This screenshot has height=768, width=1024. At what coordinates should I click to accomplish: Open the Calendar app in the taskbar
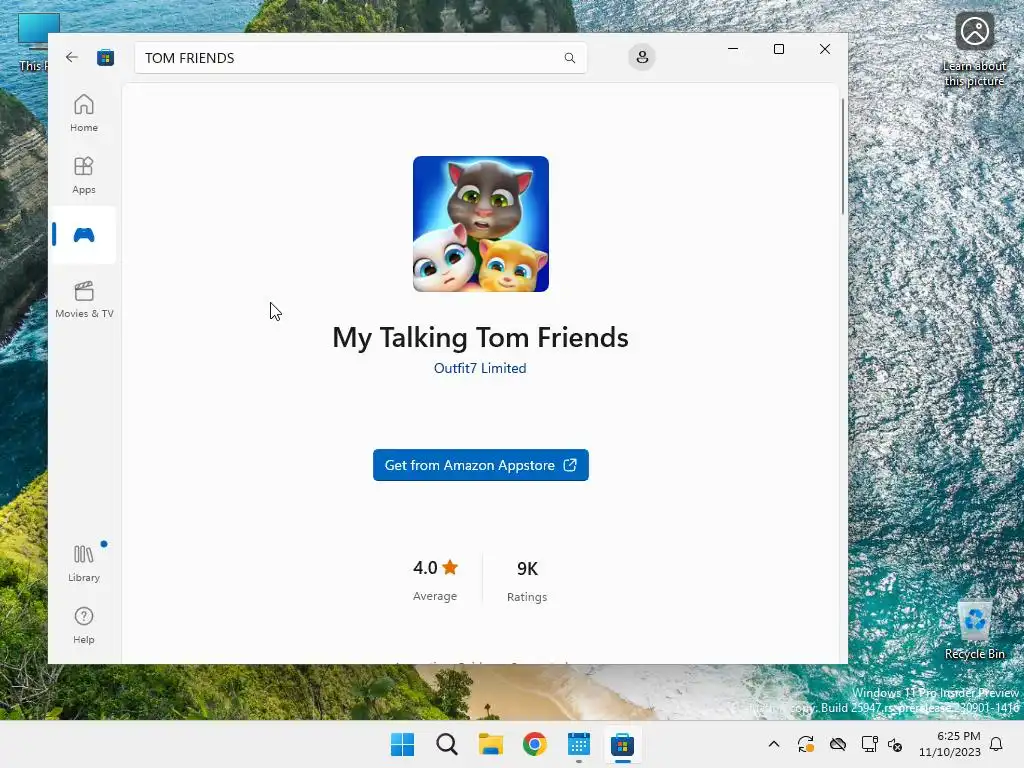(579, 744)
